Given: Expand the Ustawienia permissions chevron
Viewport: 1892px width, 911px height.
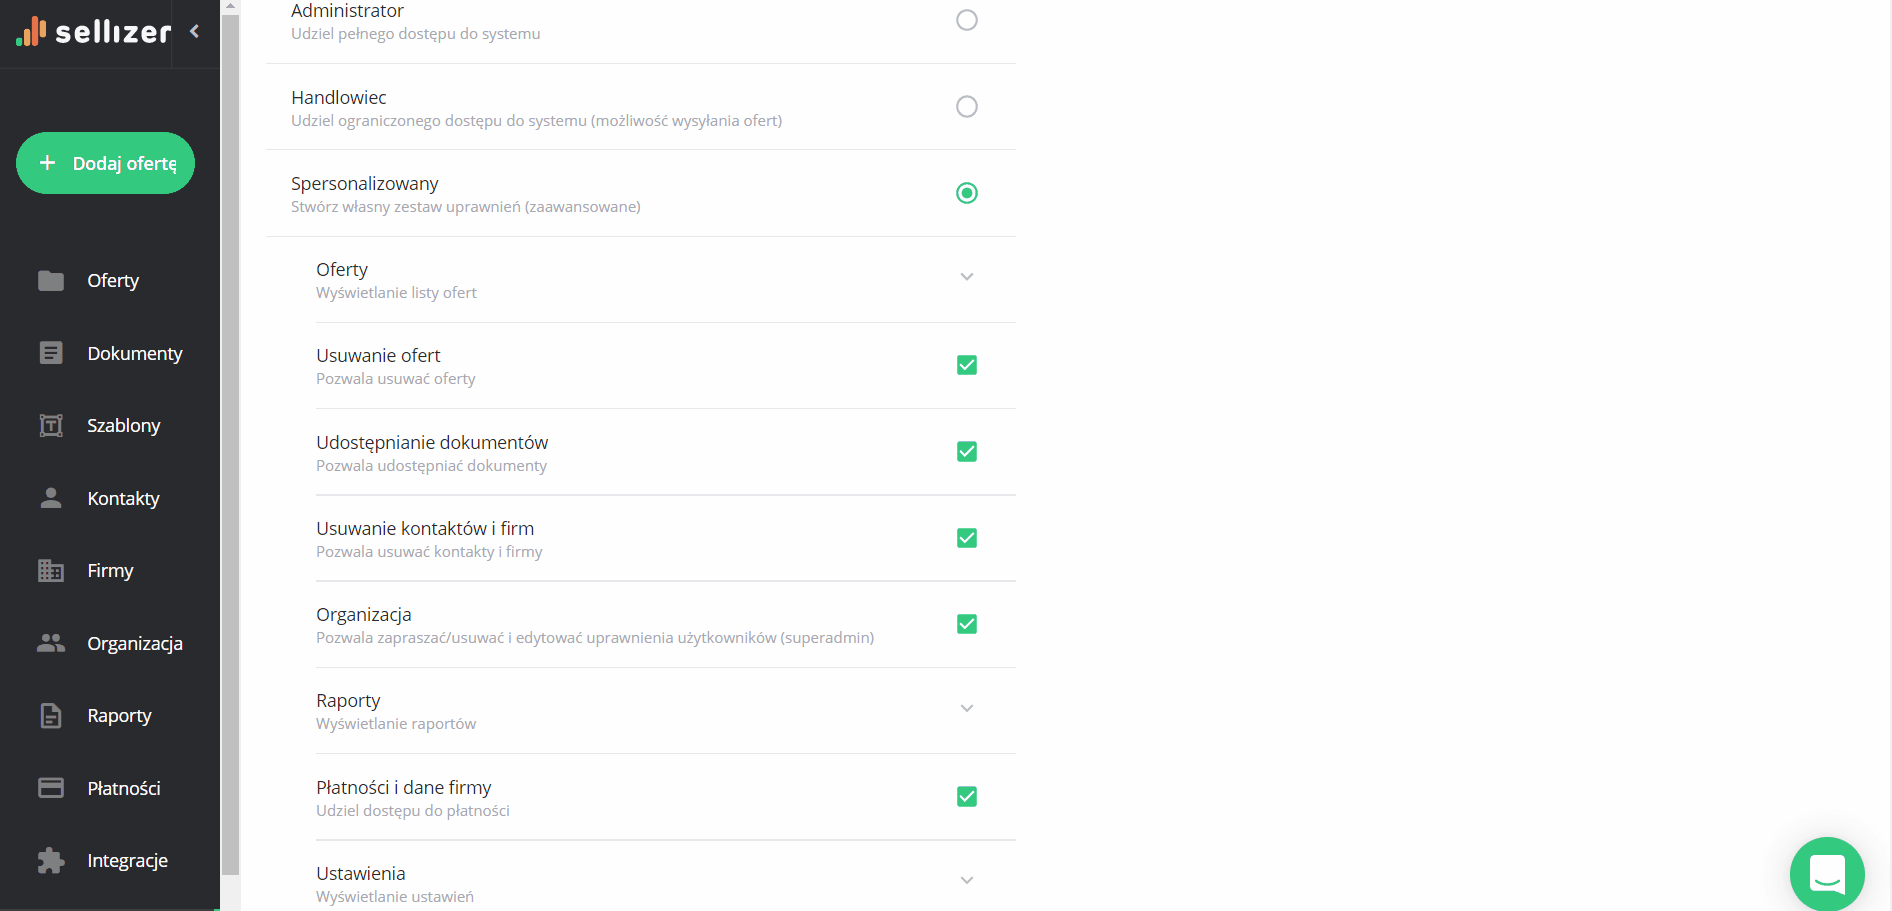Looking at the screenshot, I should tap(966, 881).
